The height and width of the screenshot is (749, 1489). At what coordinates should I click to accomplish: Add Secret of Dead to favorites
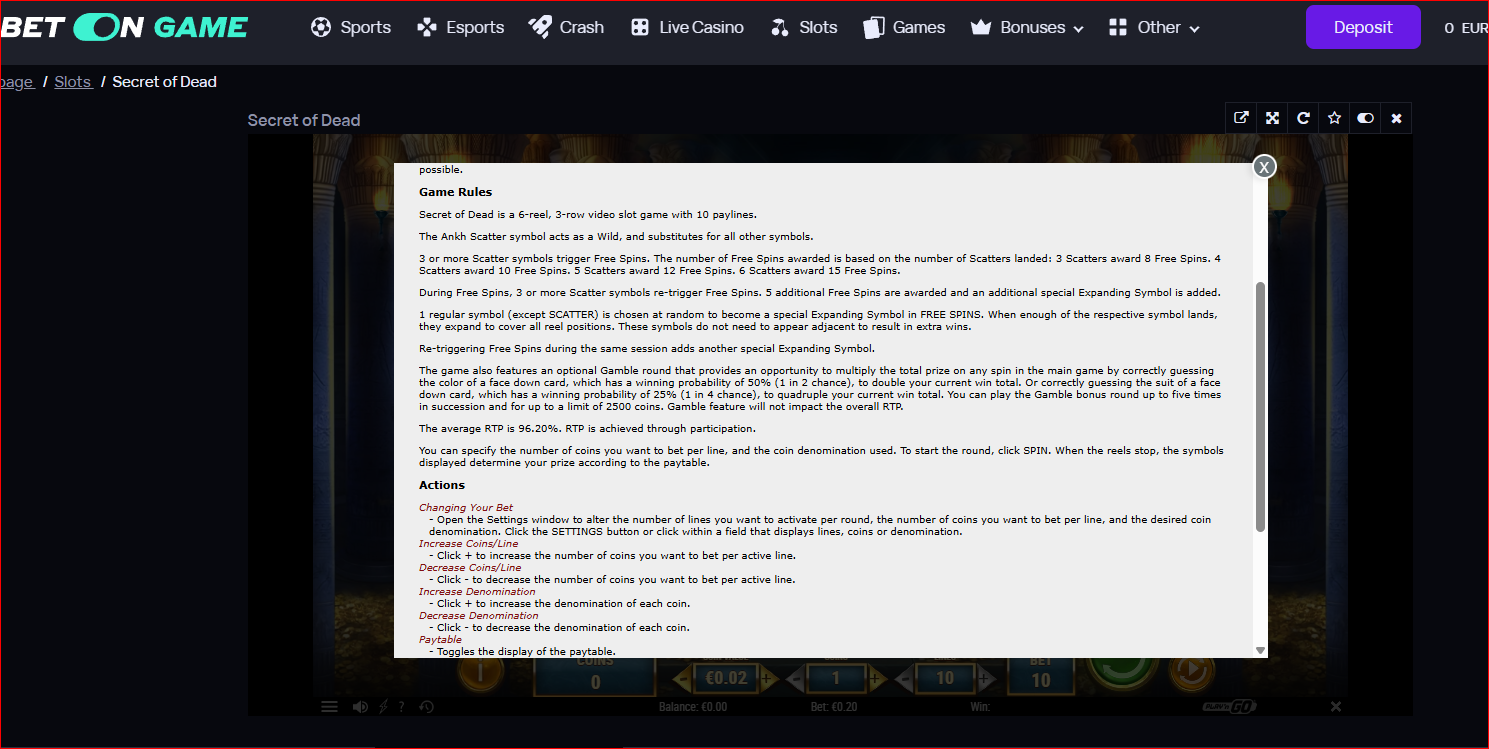pos(1334,118)
